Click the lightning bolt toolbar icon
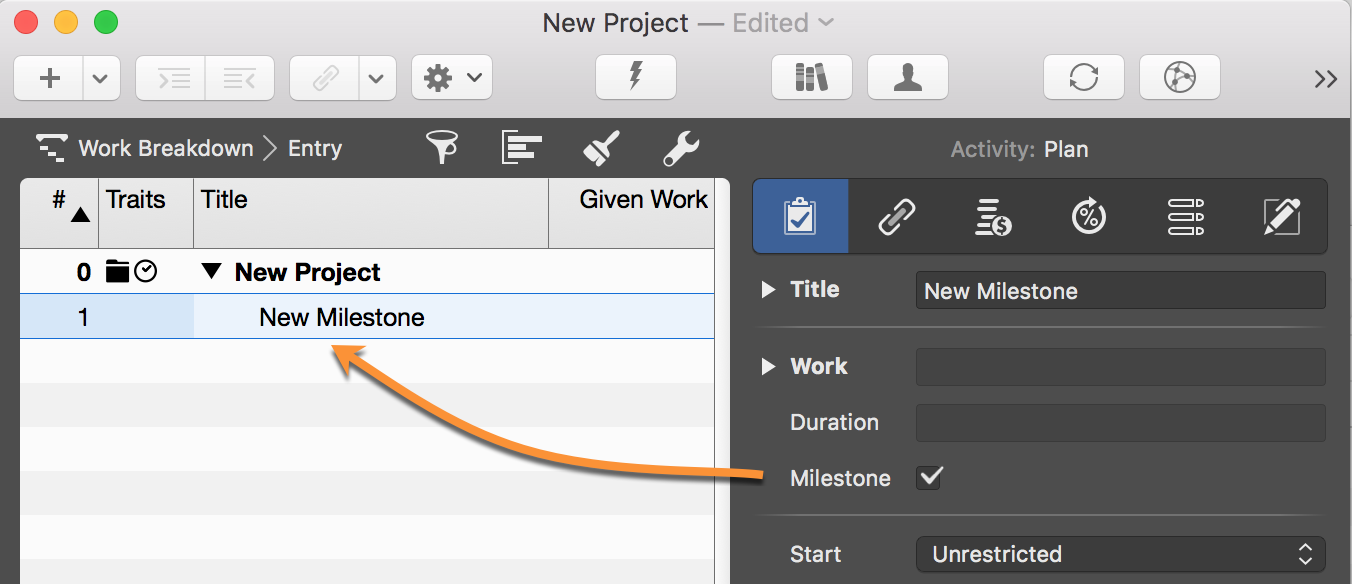This screenshot has width=1352, height=584. tap(635, 77)
